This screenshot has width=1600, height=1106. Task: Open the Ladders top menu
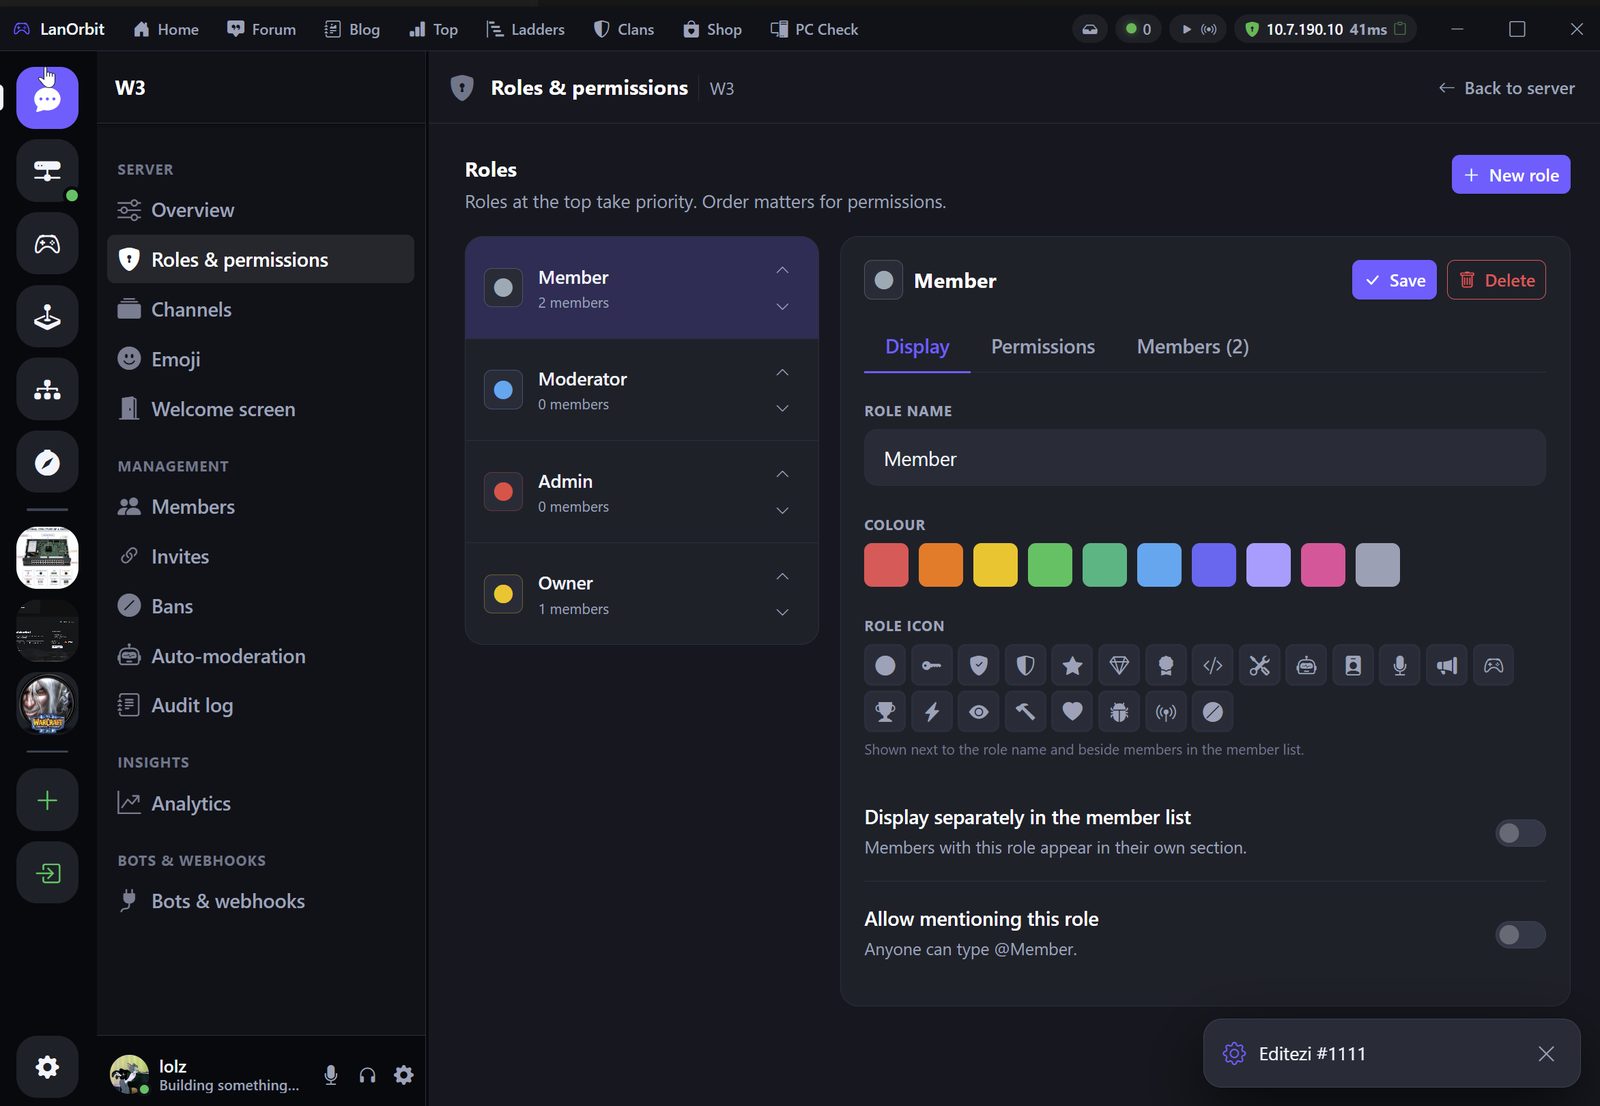[525, 30]
